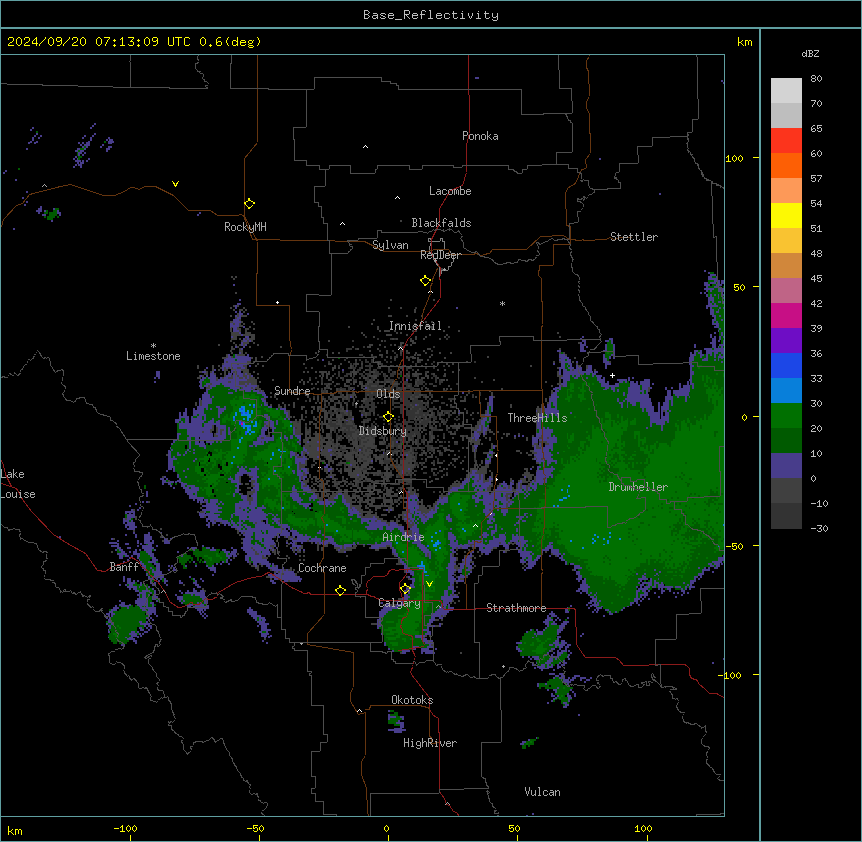The image size is (862, 842).
Task: Click the Base_Reflectivity title
Action: point(431,15)
